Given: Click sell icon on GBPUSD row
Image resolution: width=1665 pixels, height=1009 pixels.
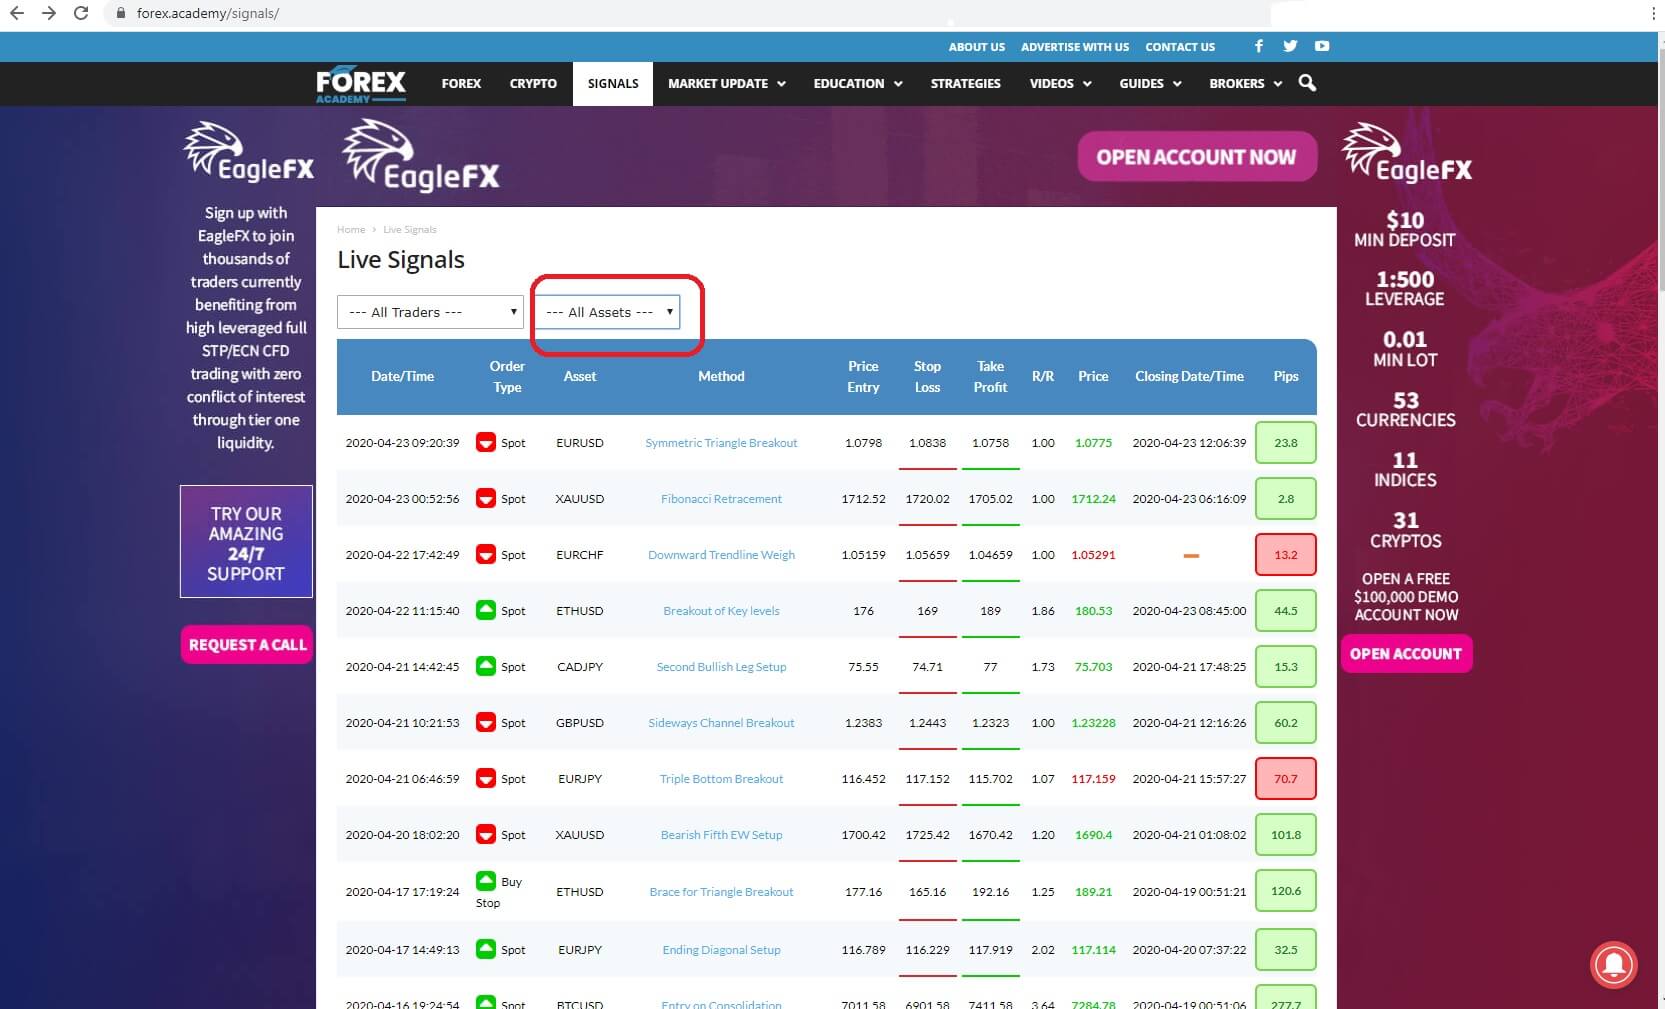Looking at the screenshot, I should (x=486, y=722).
